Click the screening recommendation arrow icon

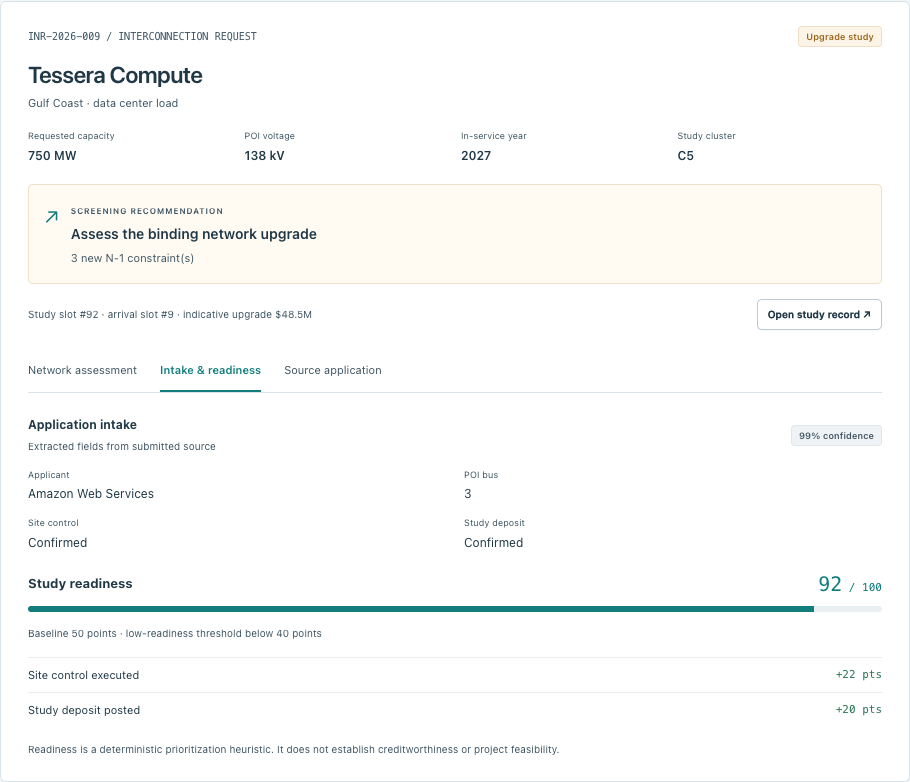pos(52,217)
